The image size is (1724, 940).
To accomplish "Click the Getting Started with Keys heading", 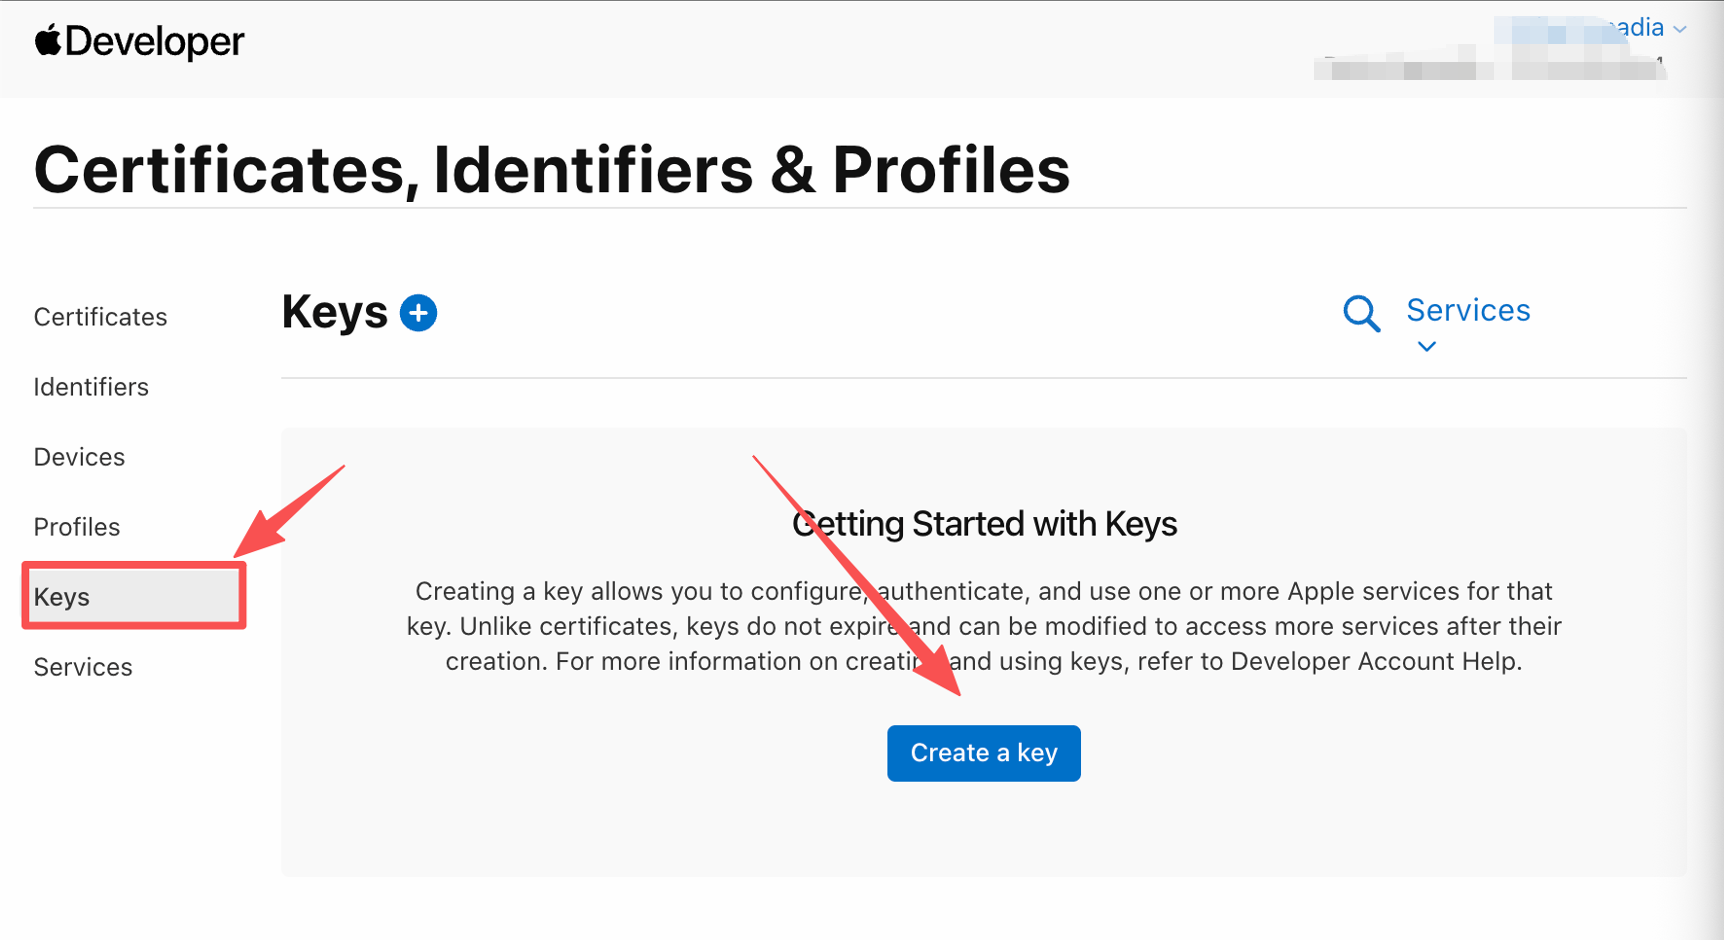I will point(984,524).
